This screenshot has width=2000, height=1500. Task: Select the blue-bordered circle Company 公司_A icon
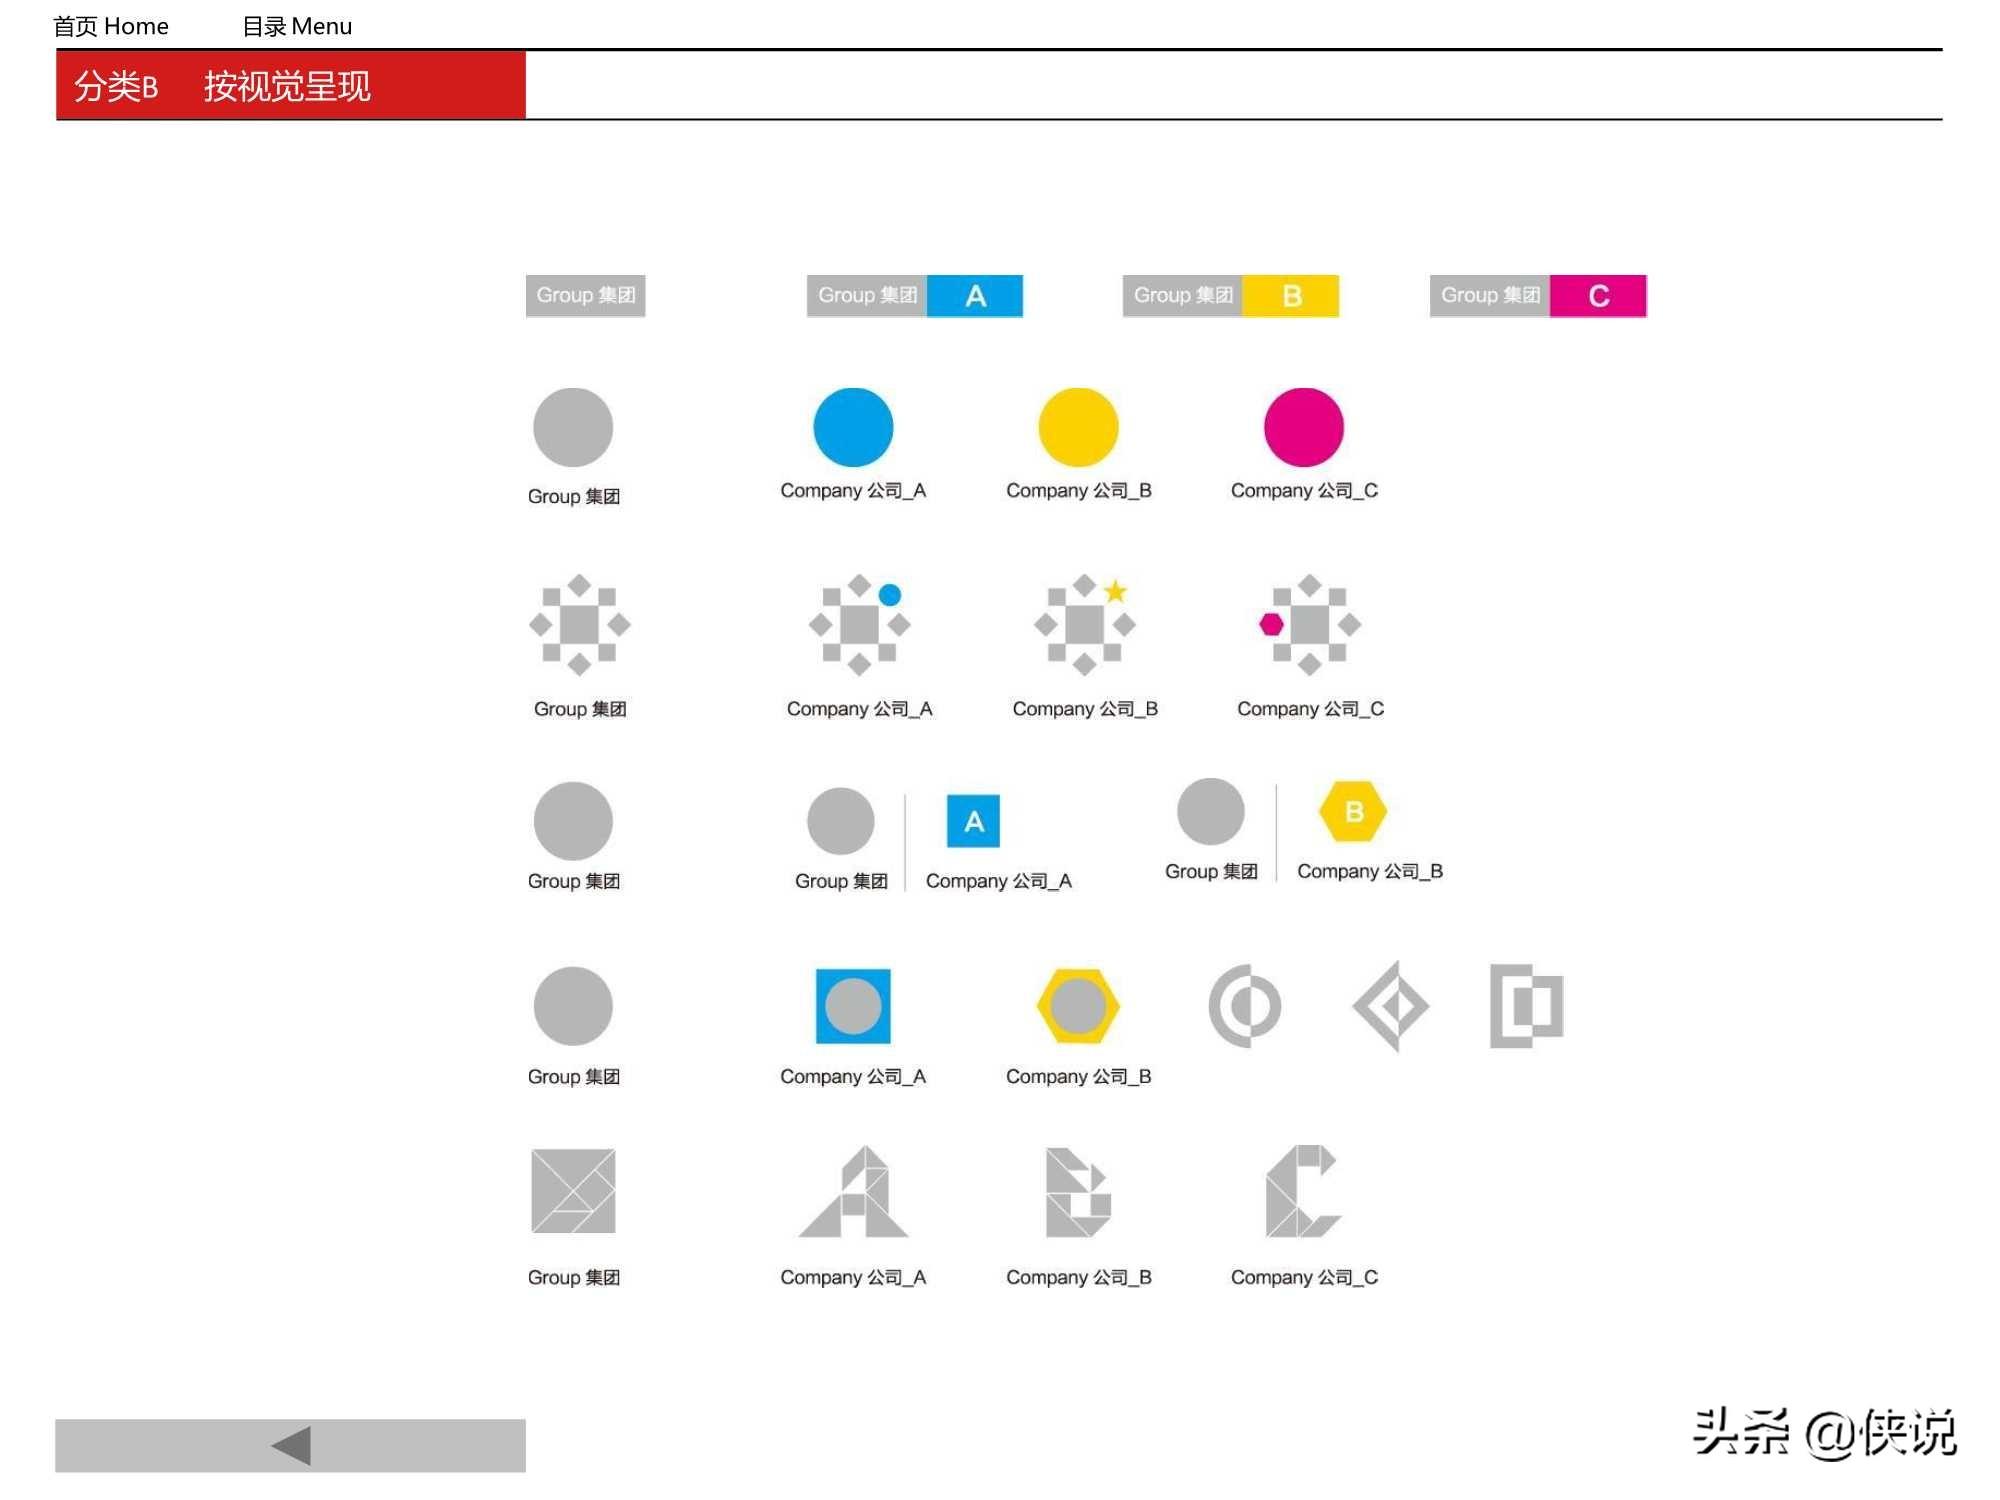[850, 1001]
